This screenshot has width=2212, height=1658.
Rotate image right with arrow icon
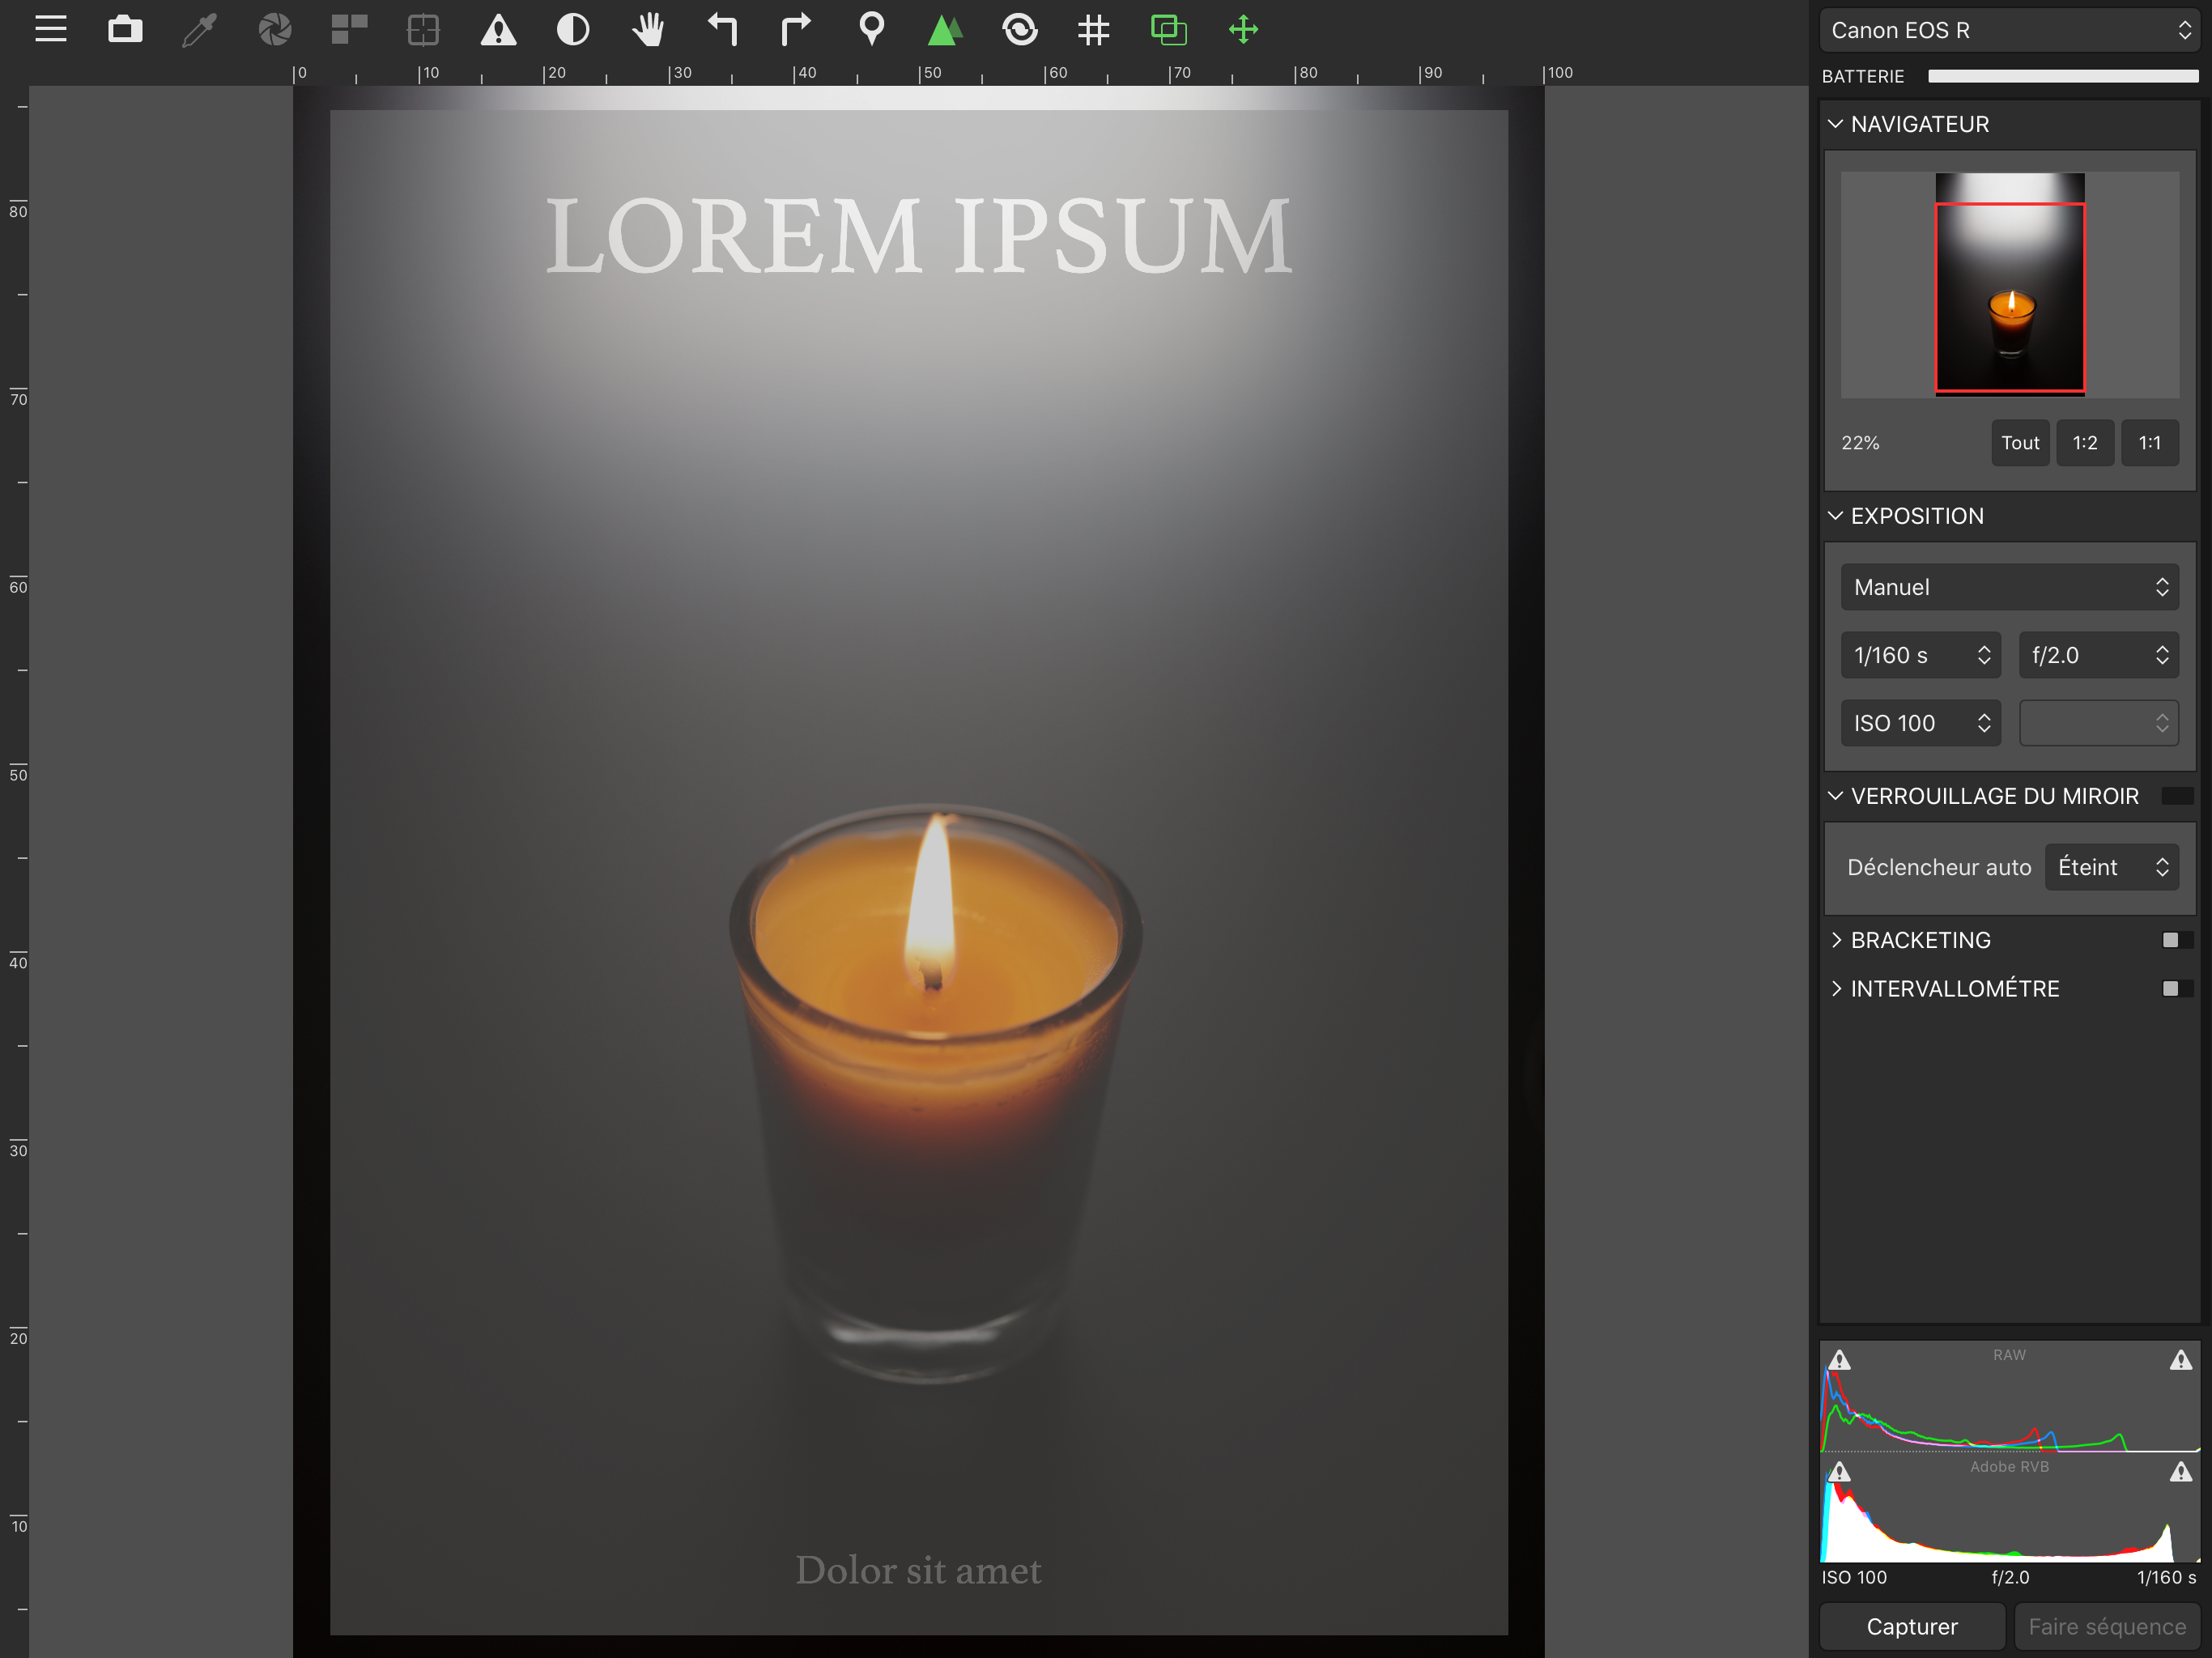click(x=796, y=29)
